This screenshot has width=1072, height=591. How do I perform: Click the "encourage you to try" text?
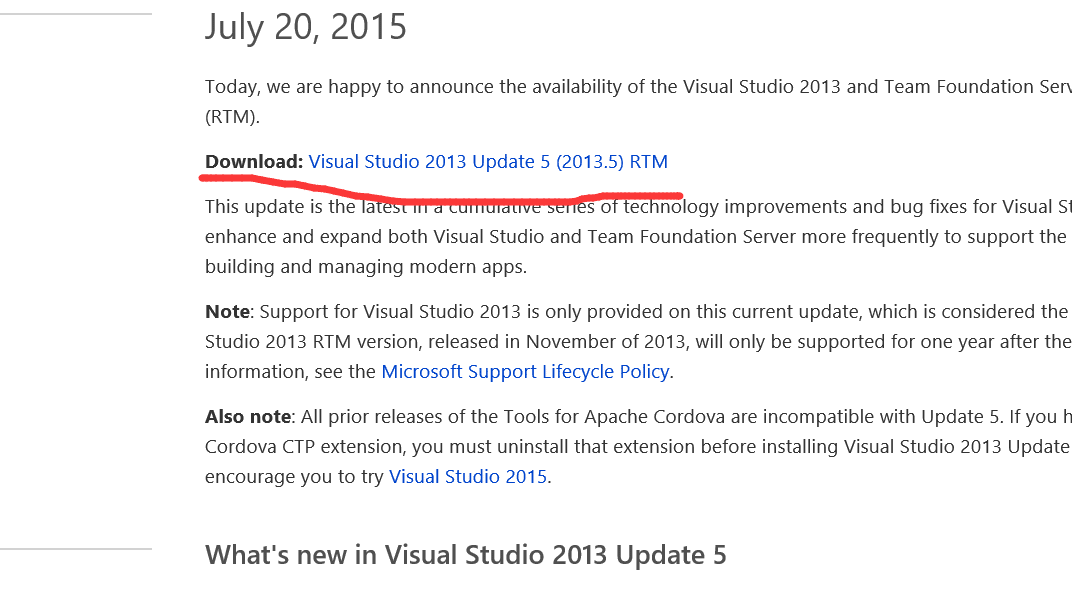click(x=294, y=477)
